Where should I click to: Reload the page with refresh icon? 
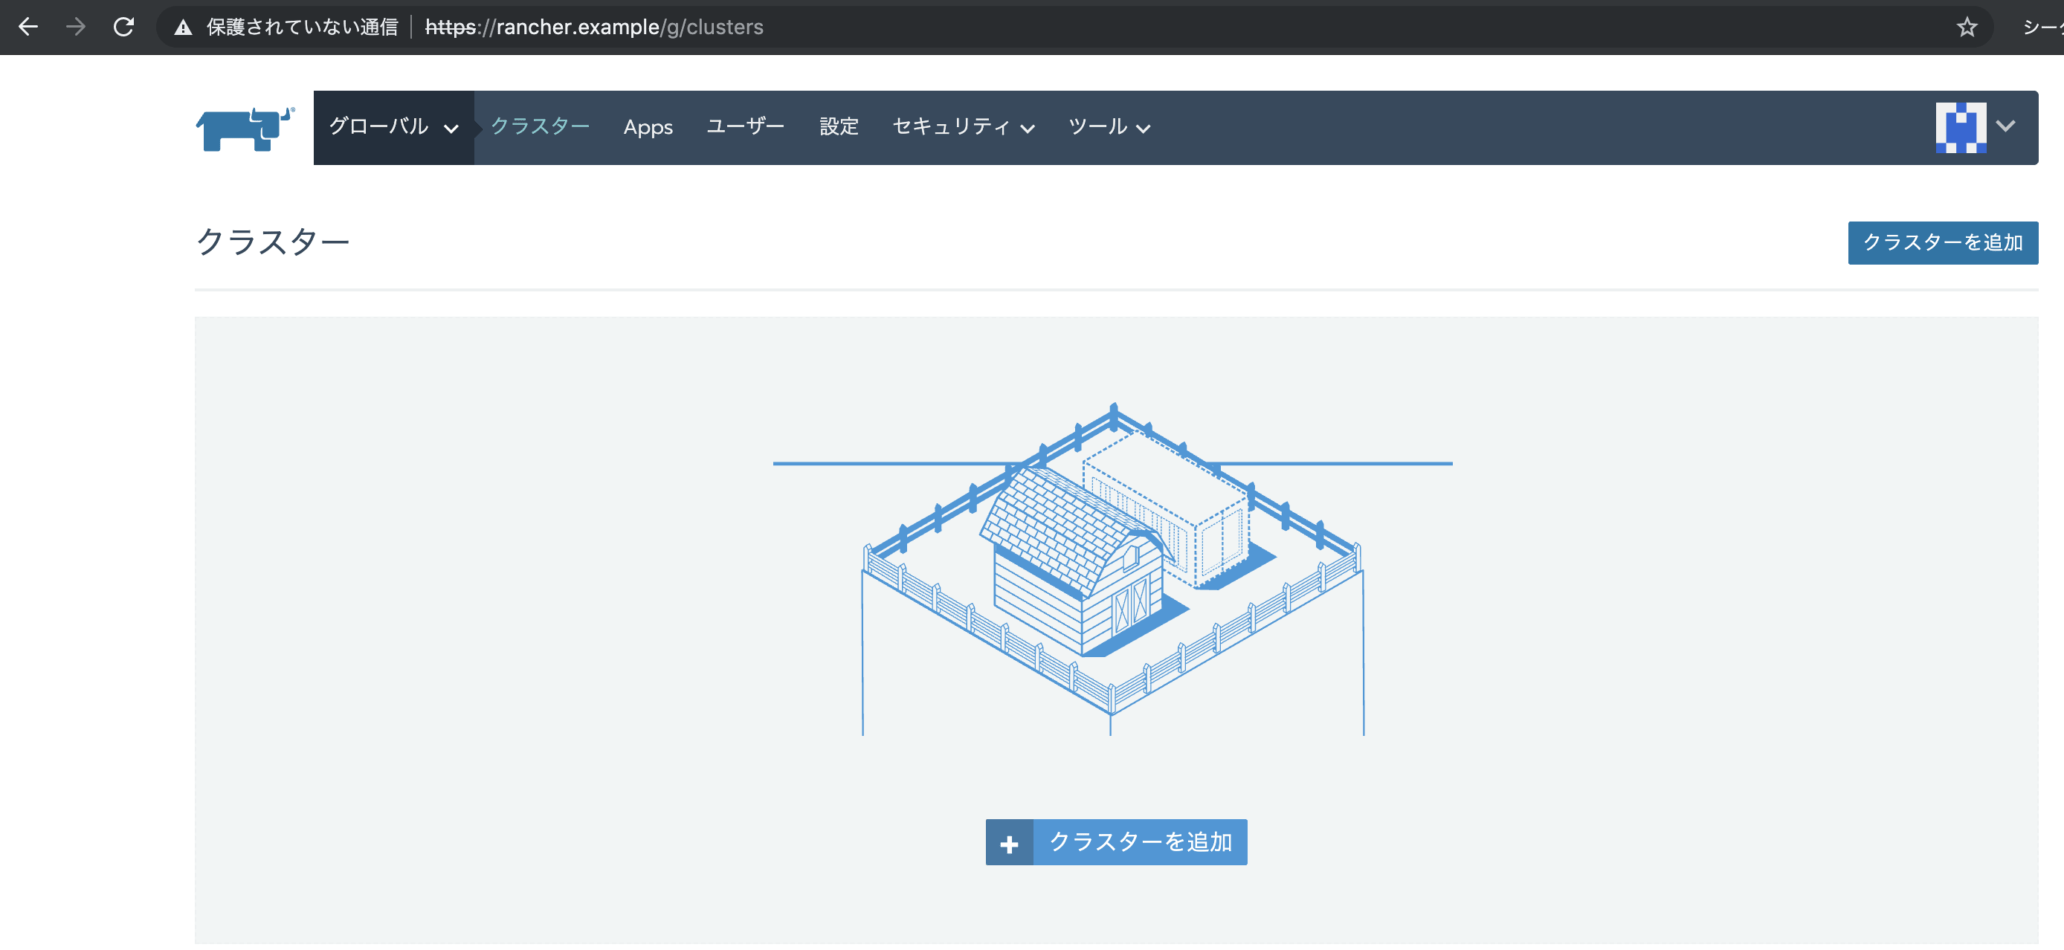(124, 27)
